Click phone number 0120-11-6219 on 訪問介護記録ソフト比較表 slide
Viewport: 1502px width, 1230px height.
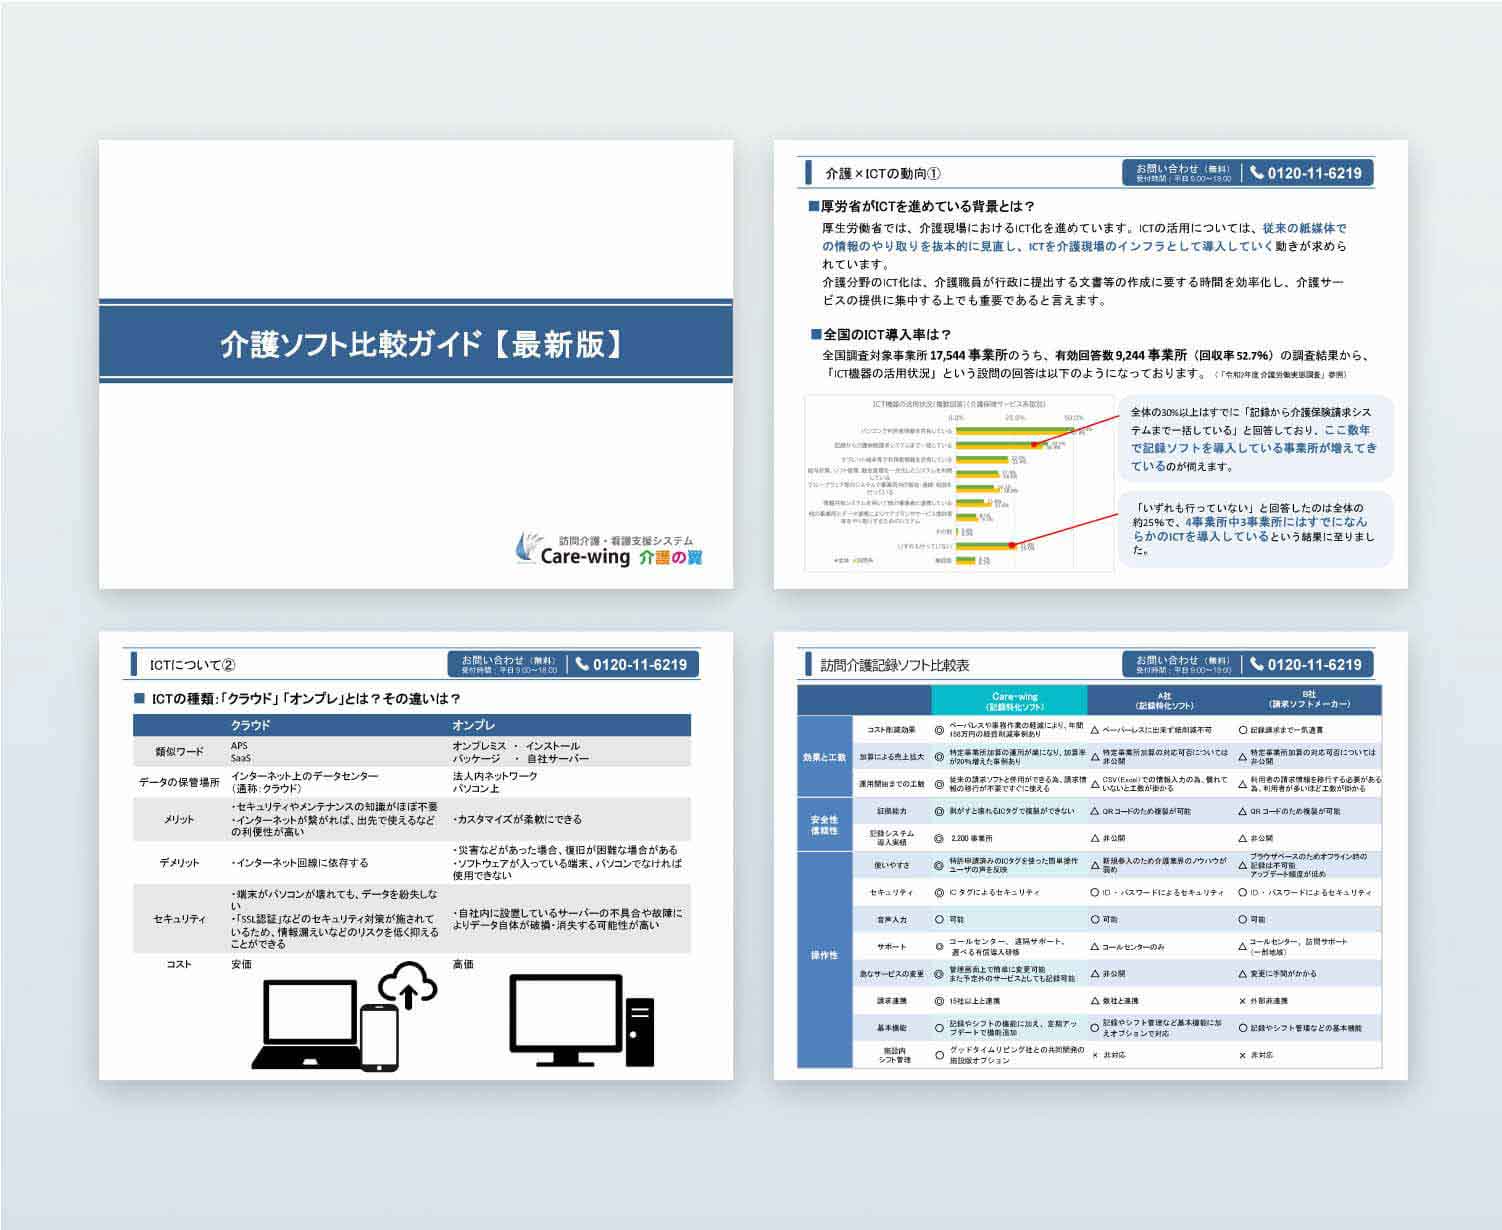(1314, 665)
